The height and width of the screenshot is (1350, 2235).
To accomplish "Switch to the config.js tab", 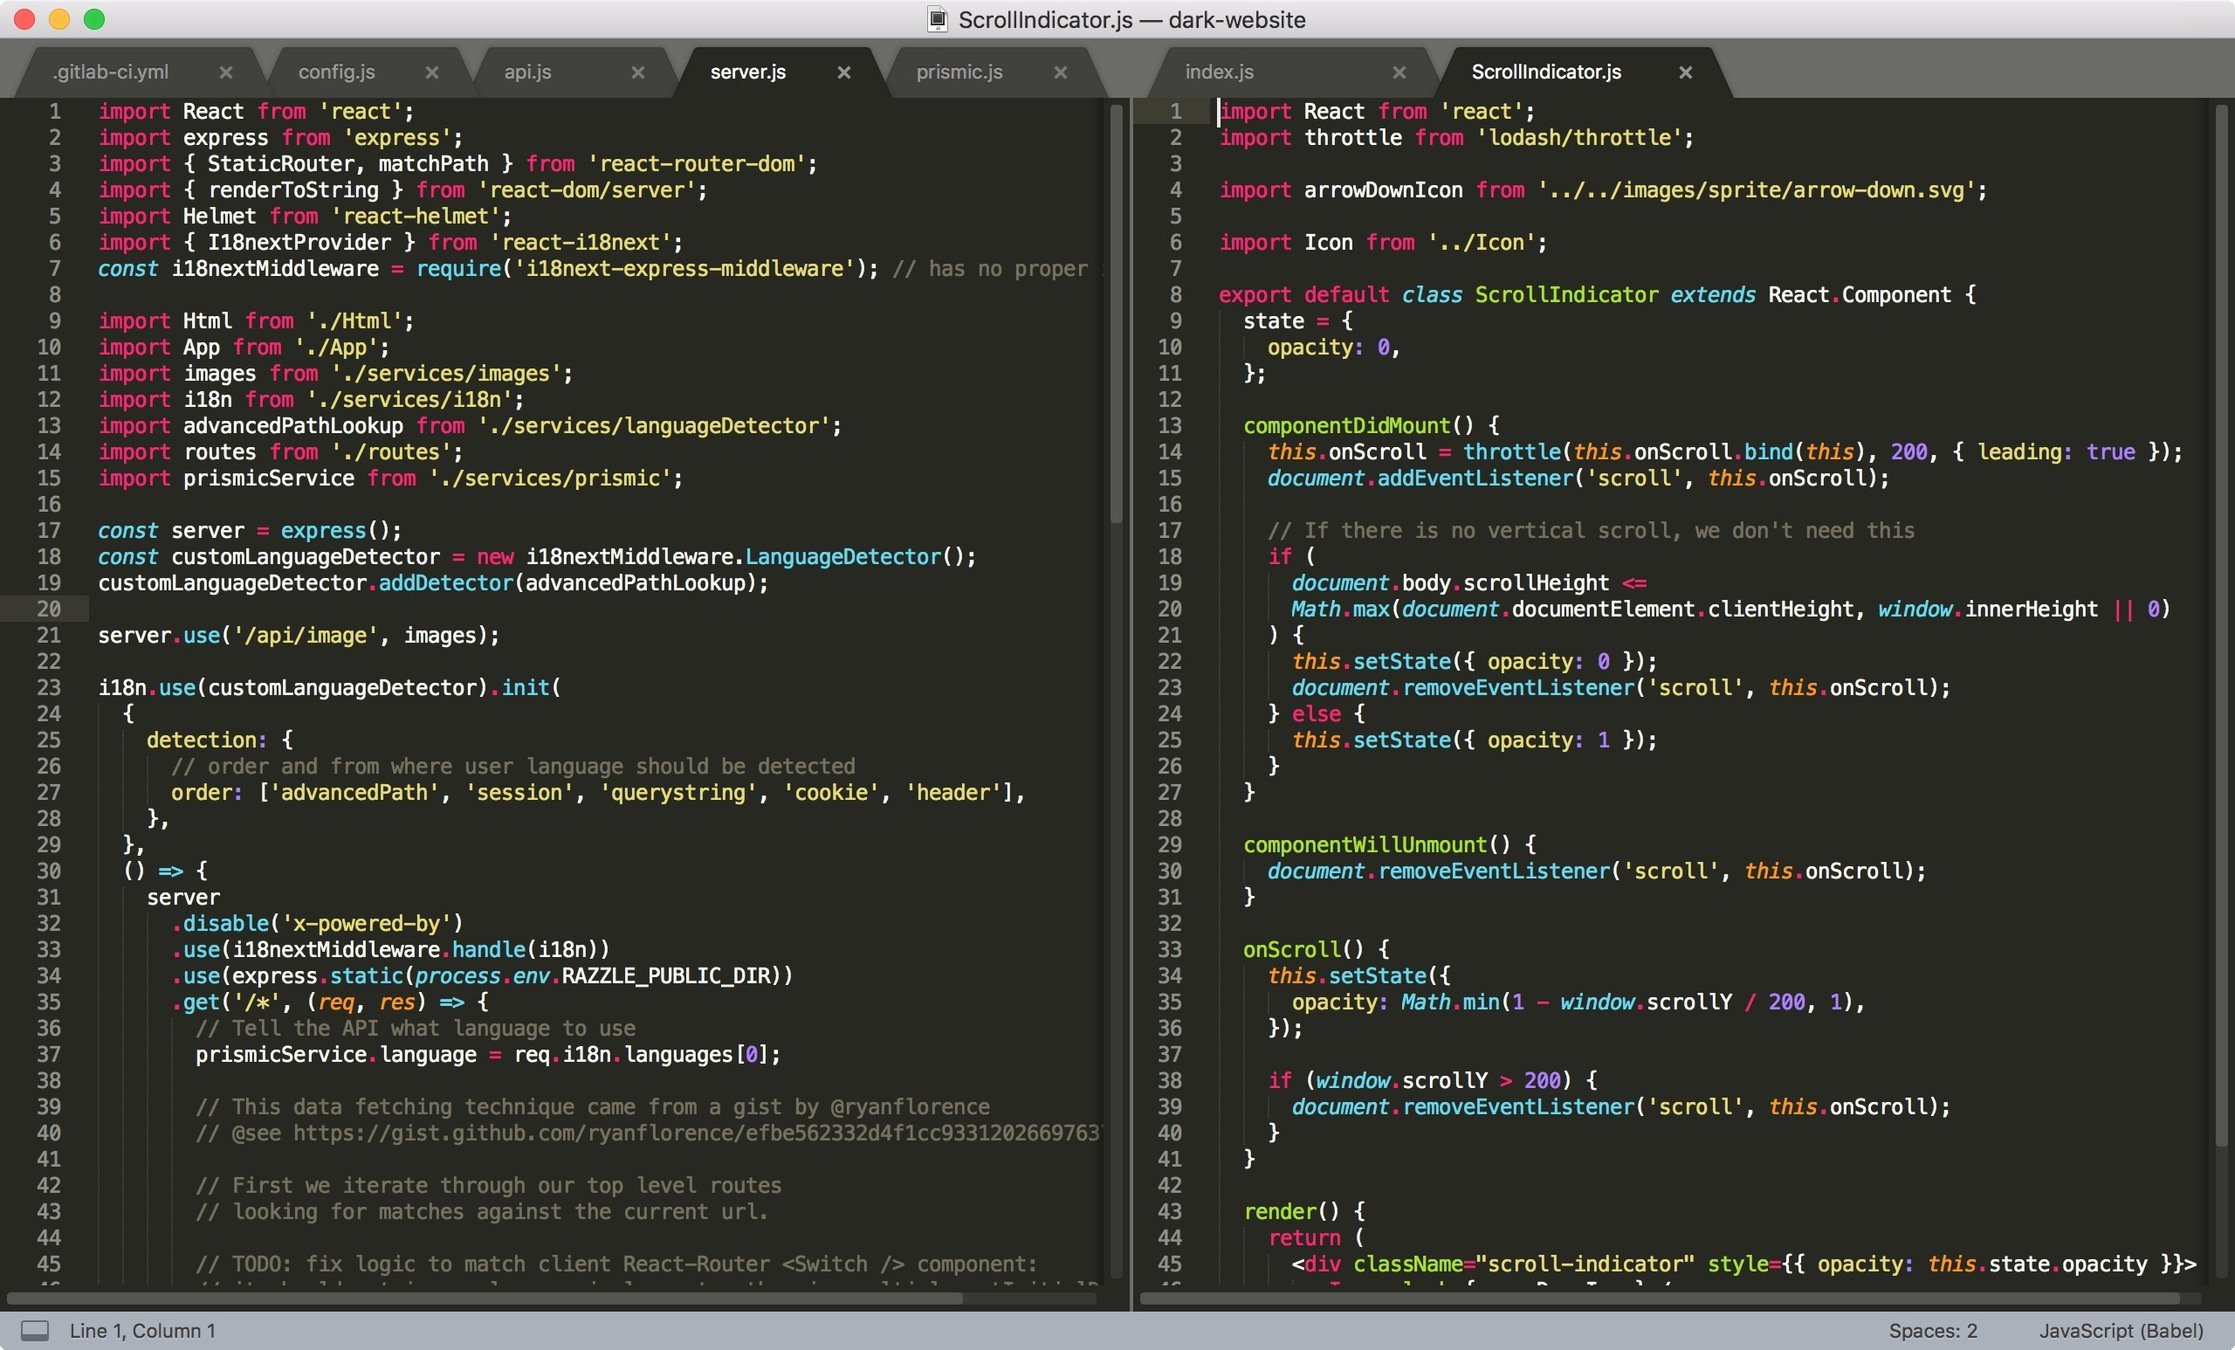I will point(337,72).
